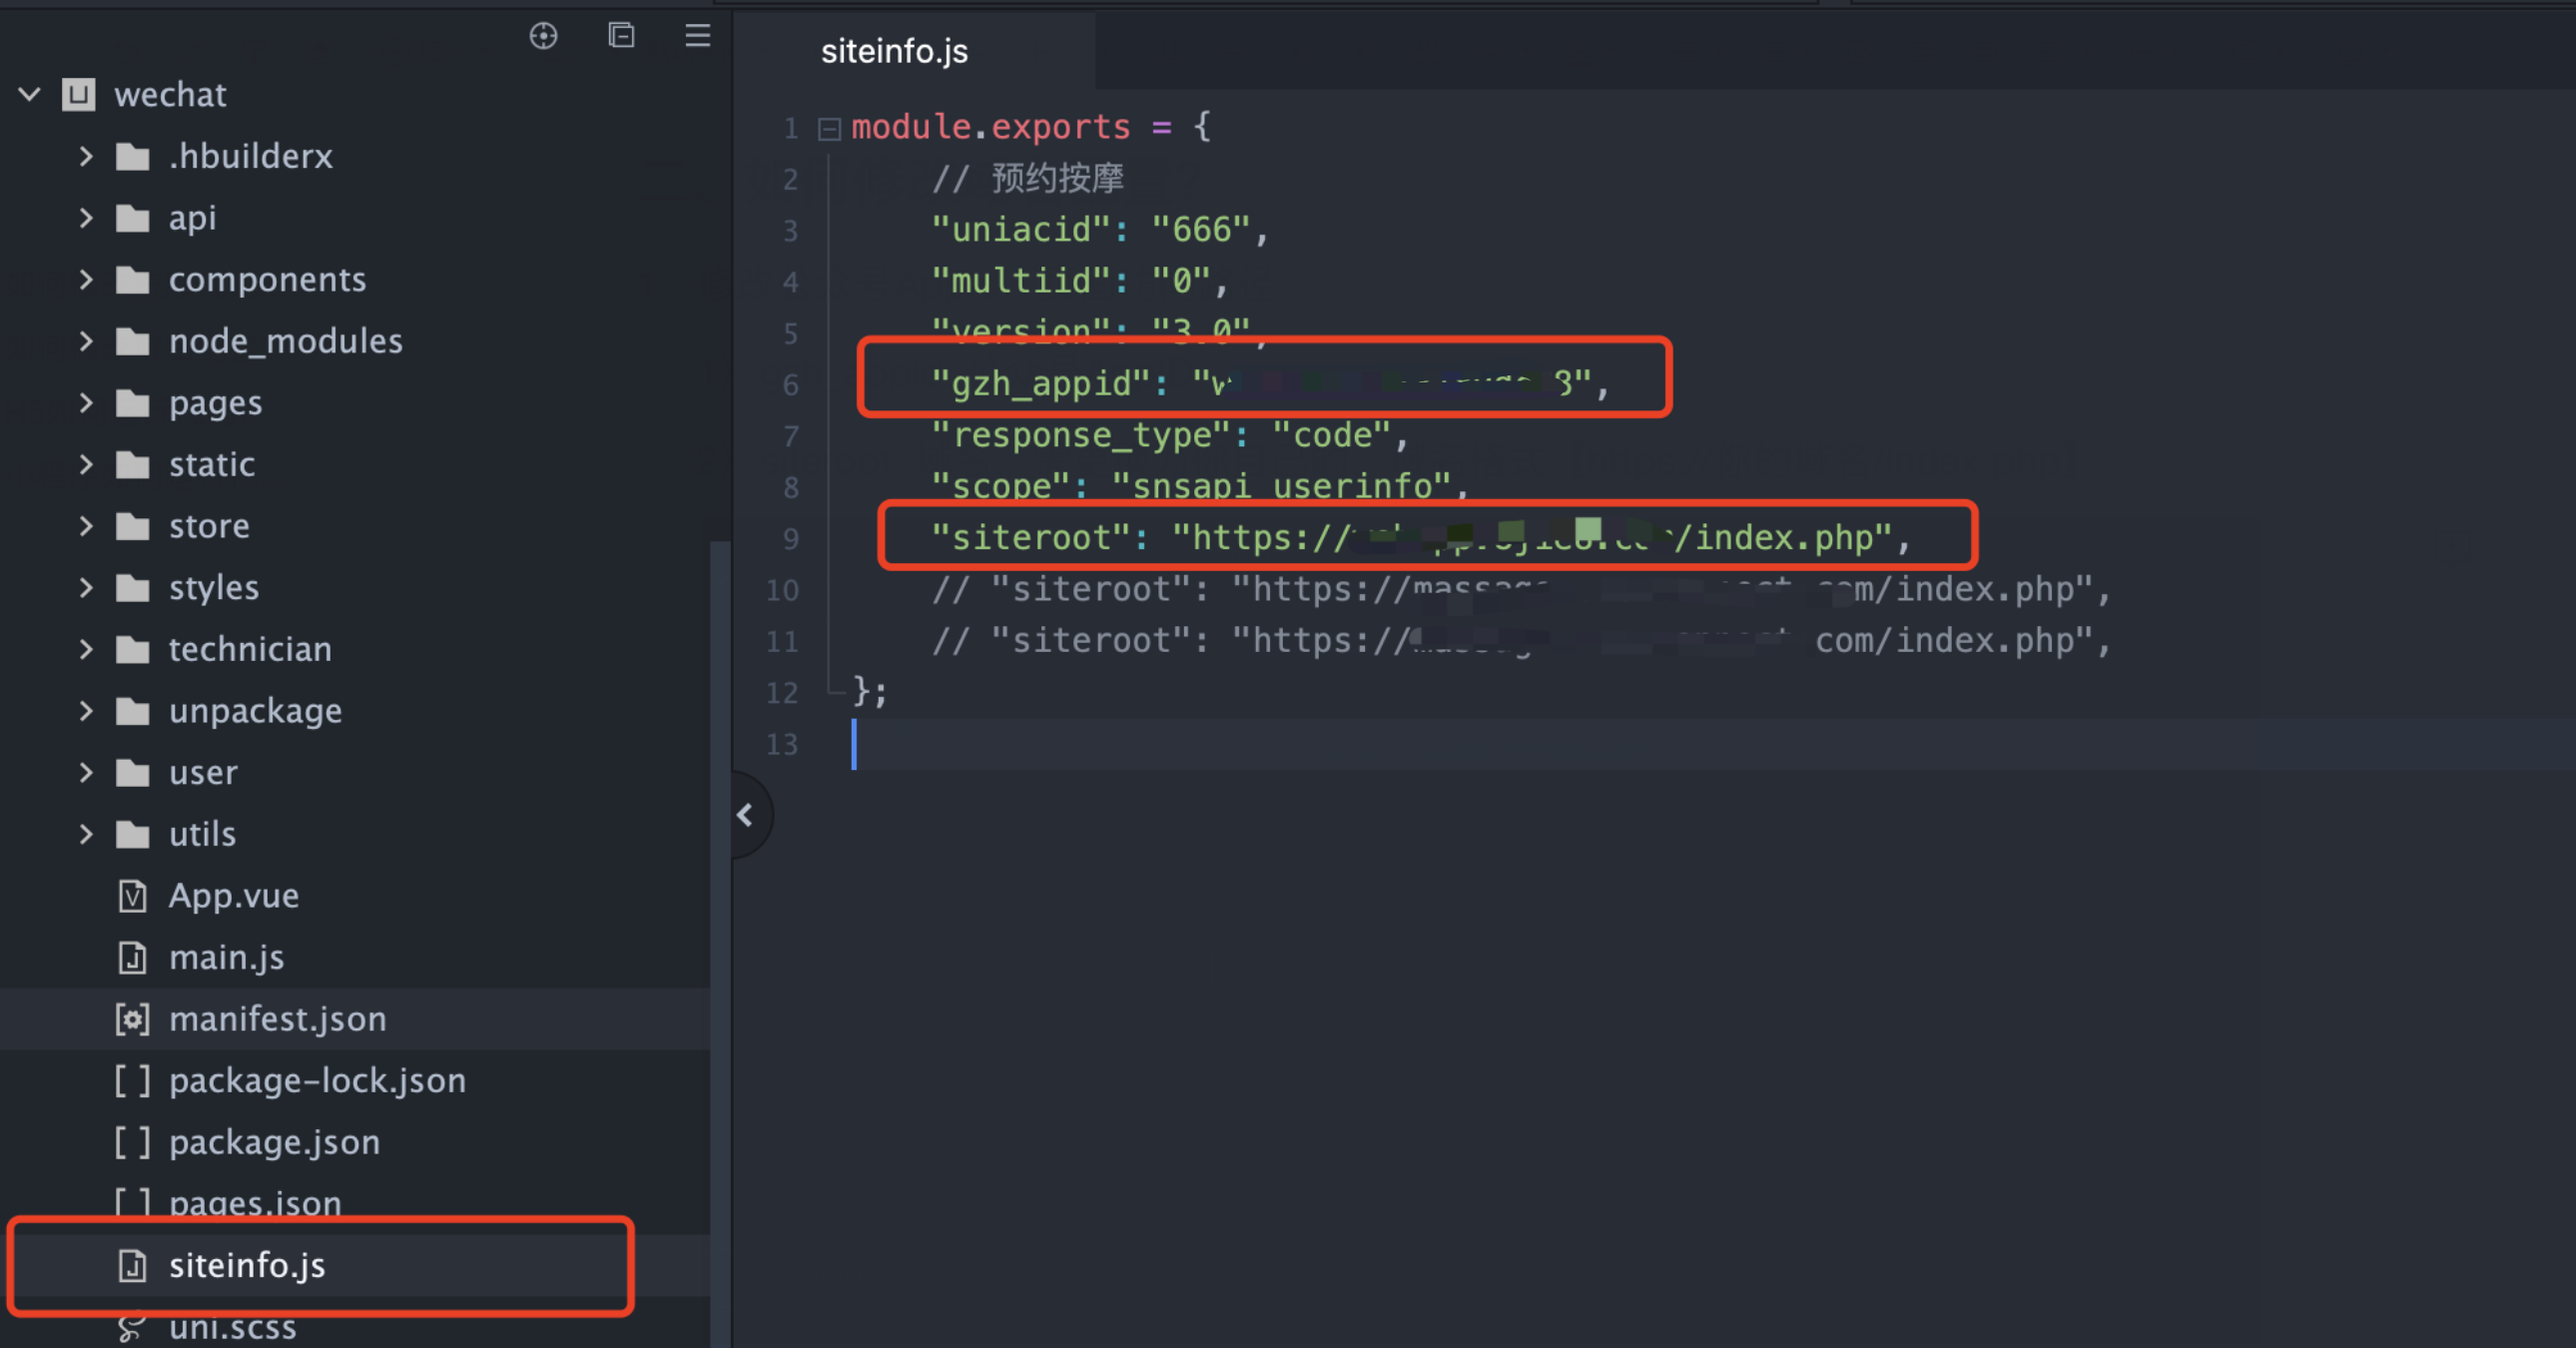
Task: Click the uni.scss file icon
Action: [130, 1328]
